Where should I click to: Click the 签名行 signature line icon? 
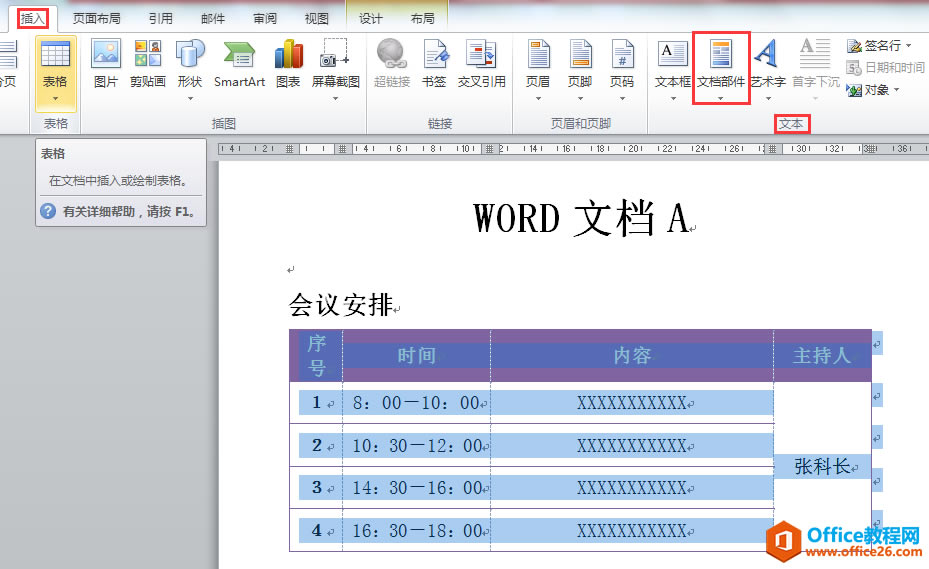pyautogui.click(x=854, y=46)
